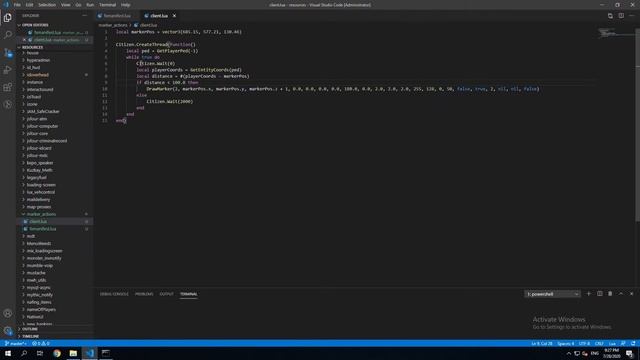Expand the house folder

pos(33,53)
